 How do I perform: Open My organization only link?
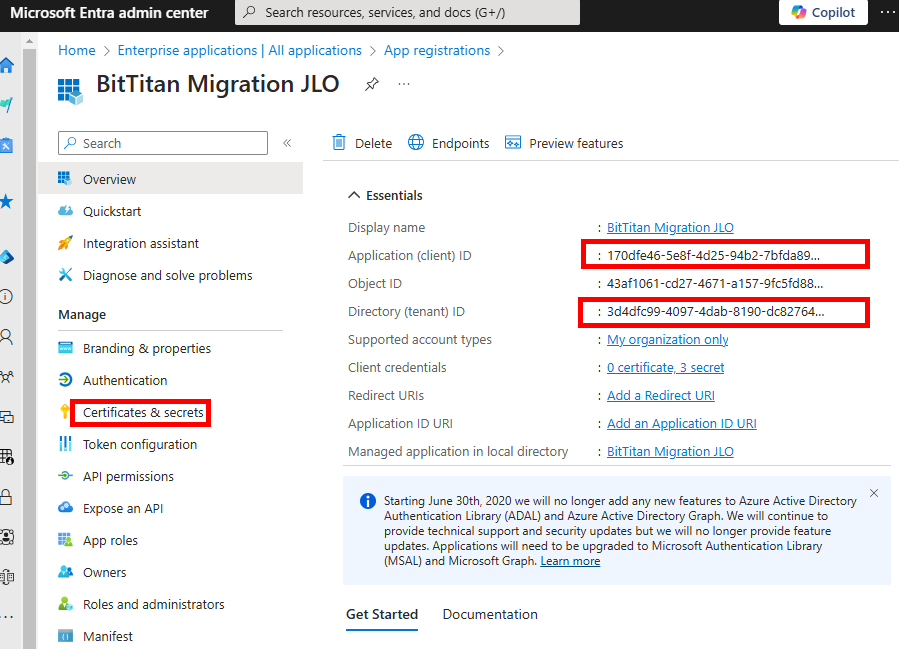[667, 339]
